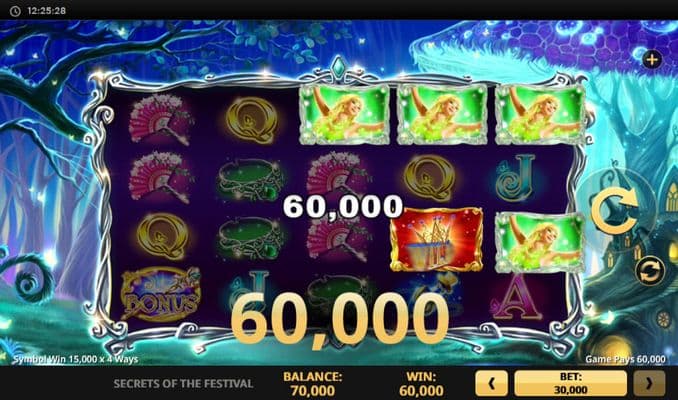Click the fairy symbol at top of fifth reel
The height and width of the screenshot is (400, 678).
tap(540, 115)
